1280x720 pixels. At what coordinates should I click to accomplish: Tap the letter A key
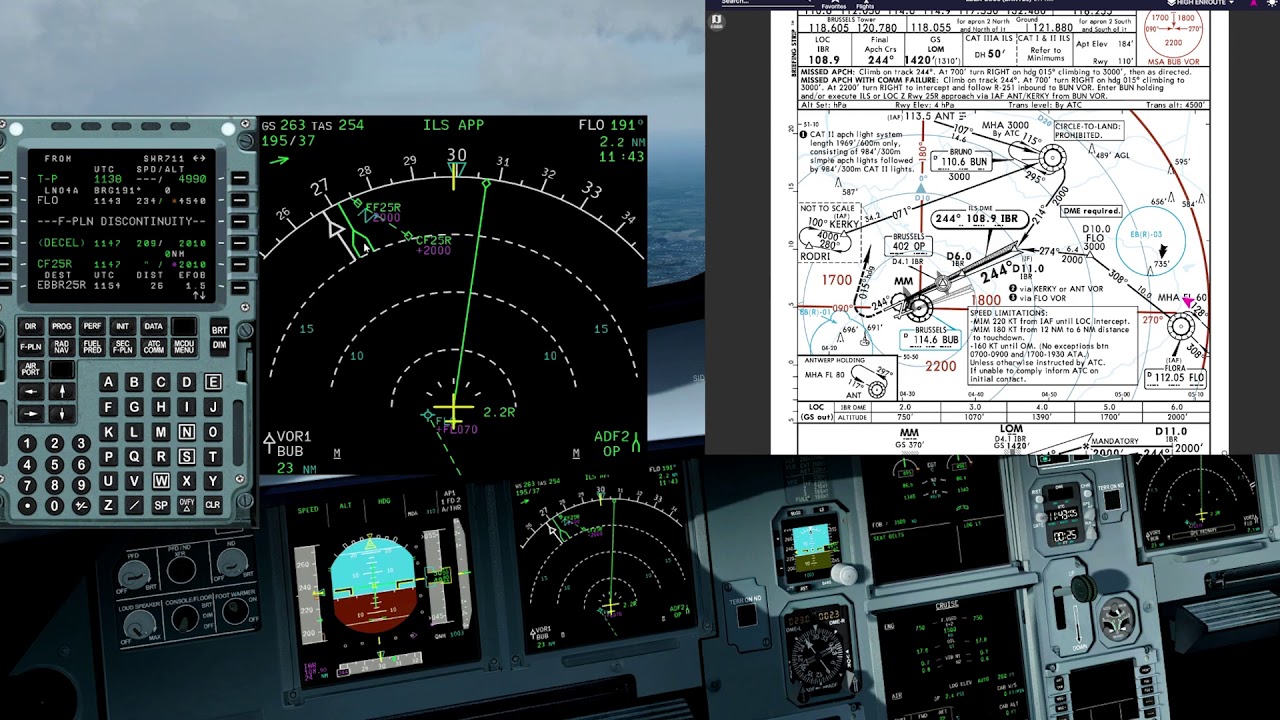[108, 382]
